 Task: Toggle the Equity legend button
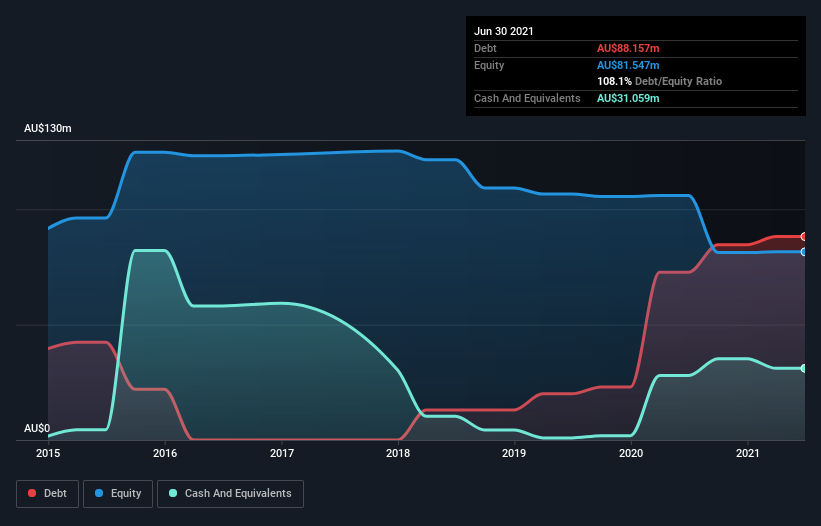coord(118,494)
